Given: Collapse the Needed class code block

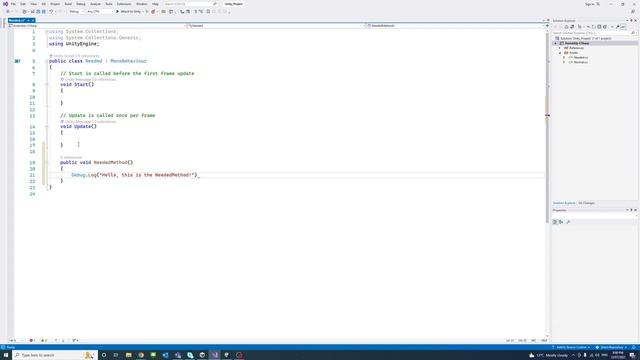Looking at the screenshot, I should [x=47, y=61].
